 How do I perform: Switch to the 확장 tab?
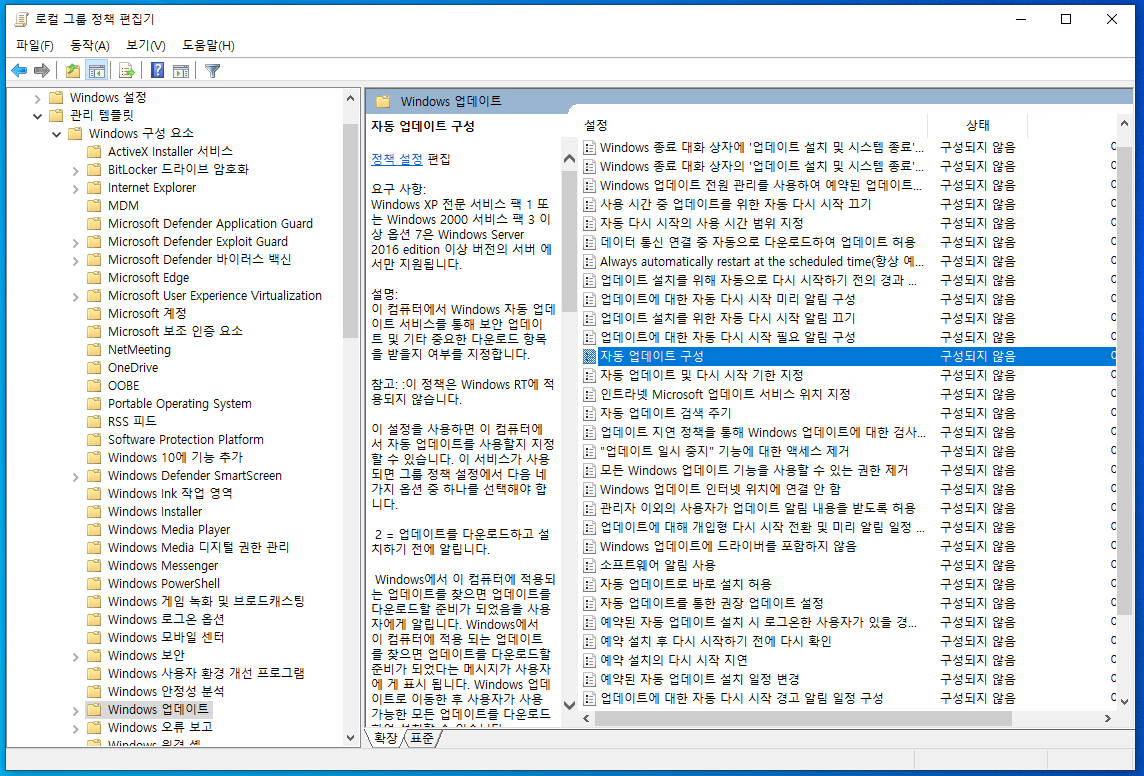click(384, 738)
